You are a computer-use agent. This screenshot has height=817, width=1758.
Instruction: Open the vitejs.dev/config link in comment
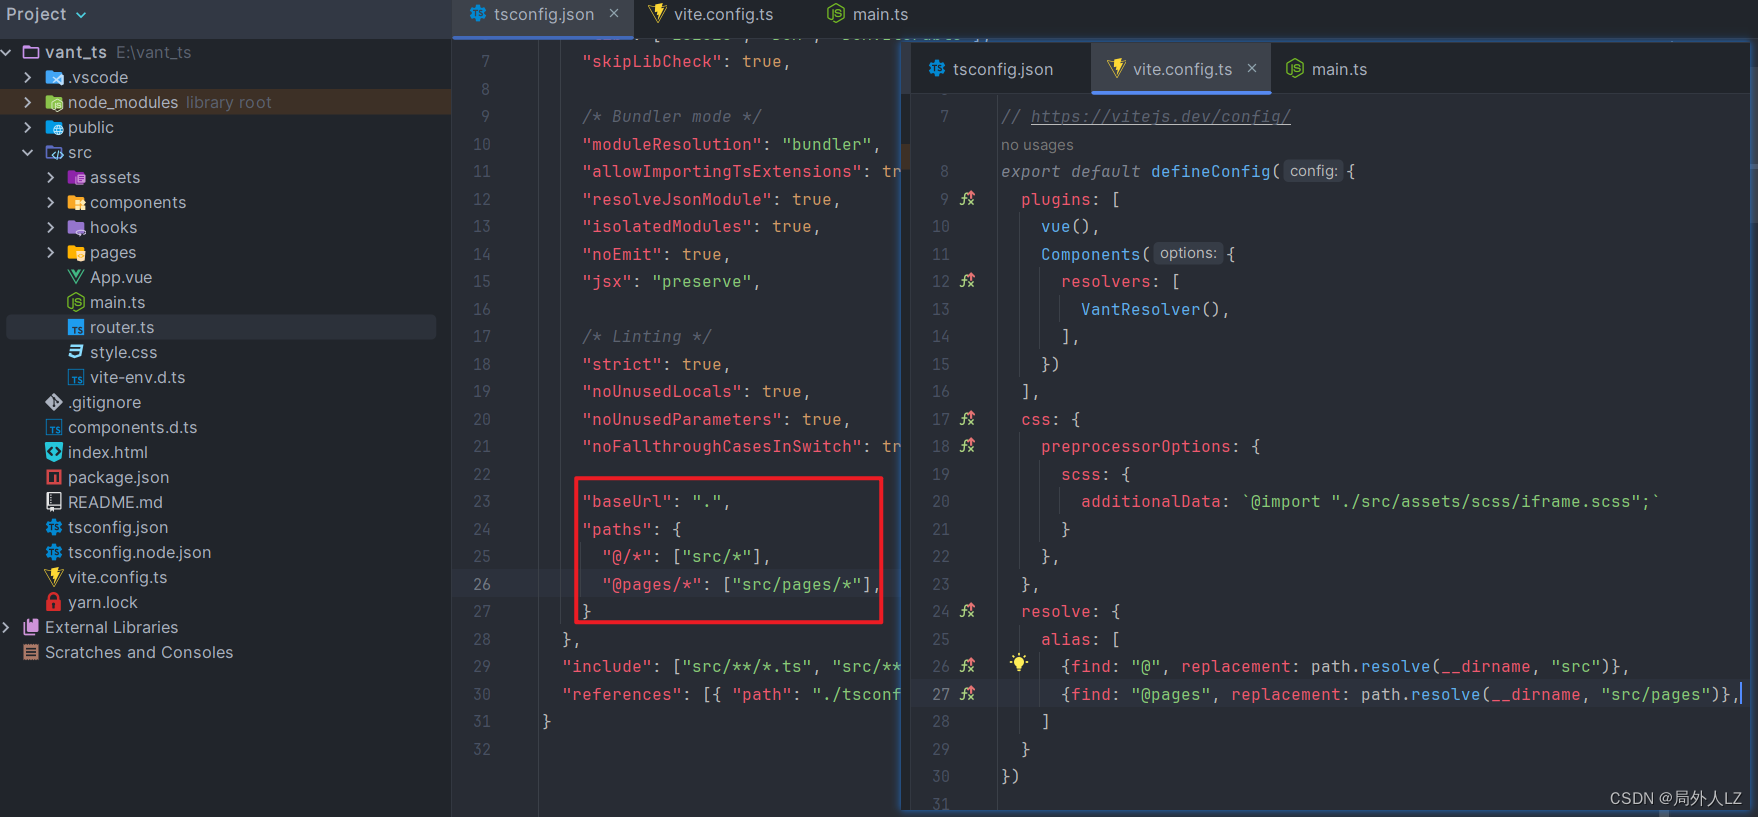[1160, 116]
